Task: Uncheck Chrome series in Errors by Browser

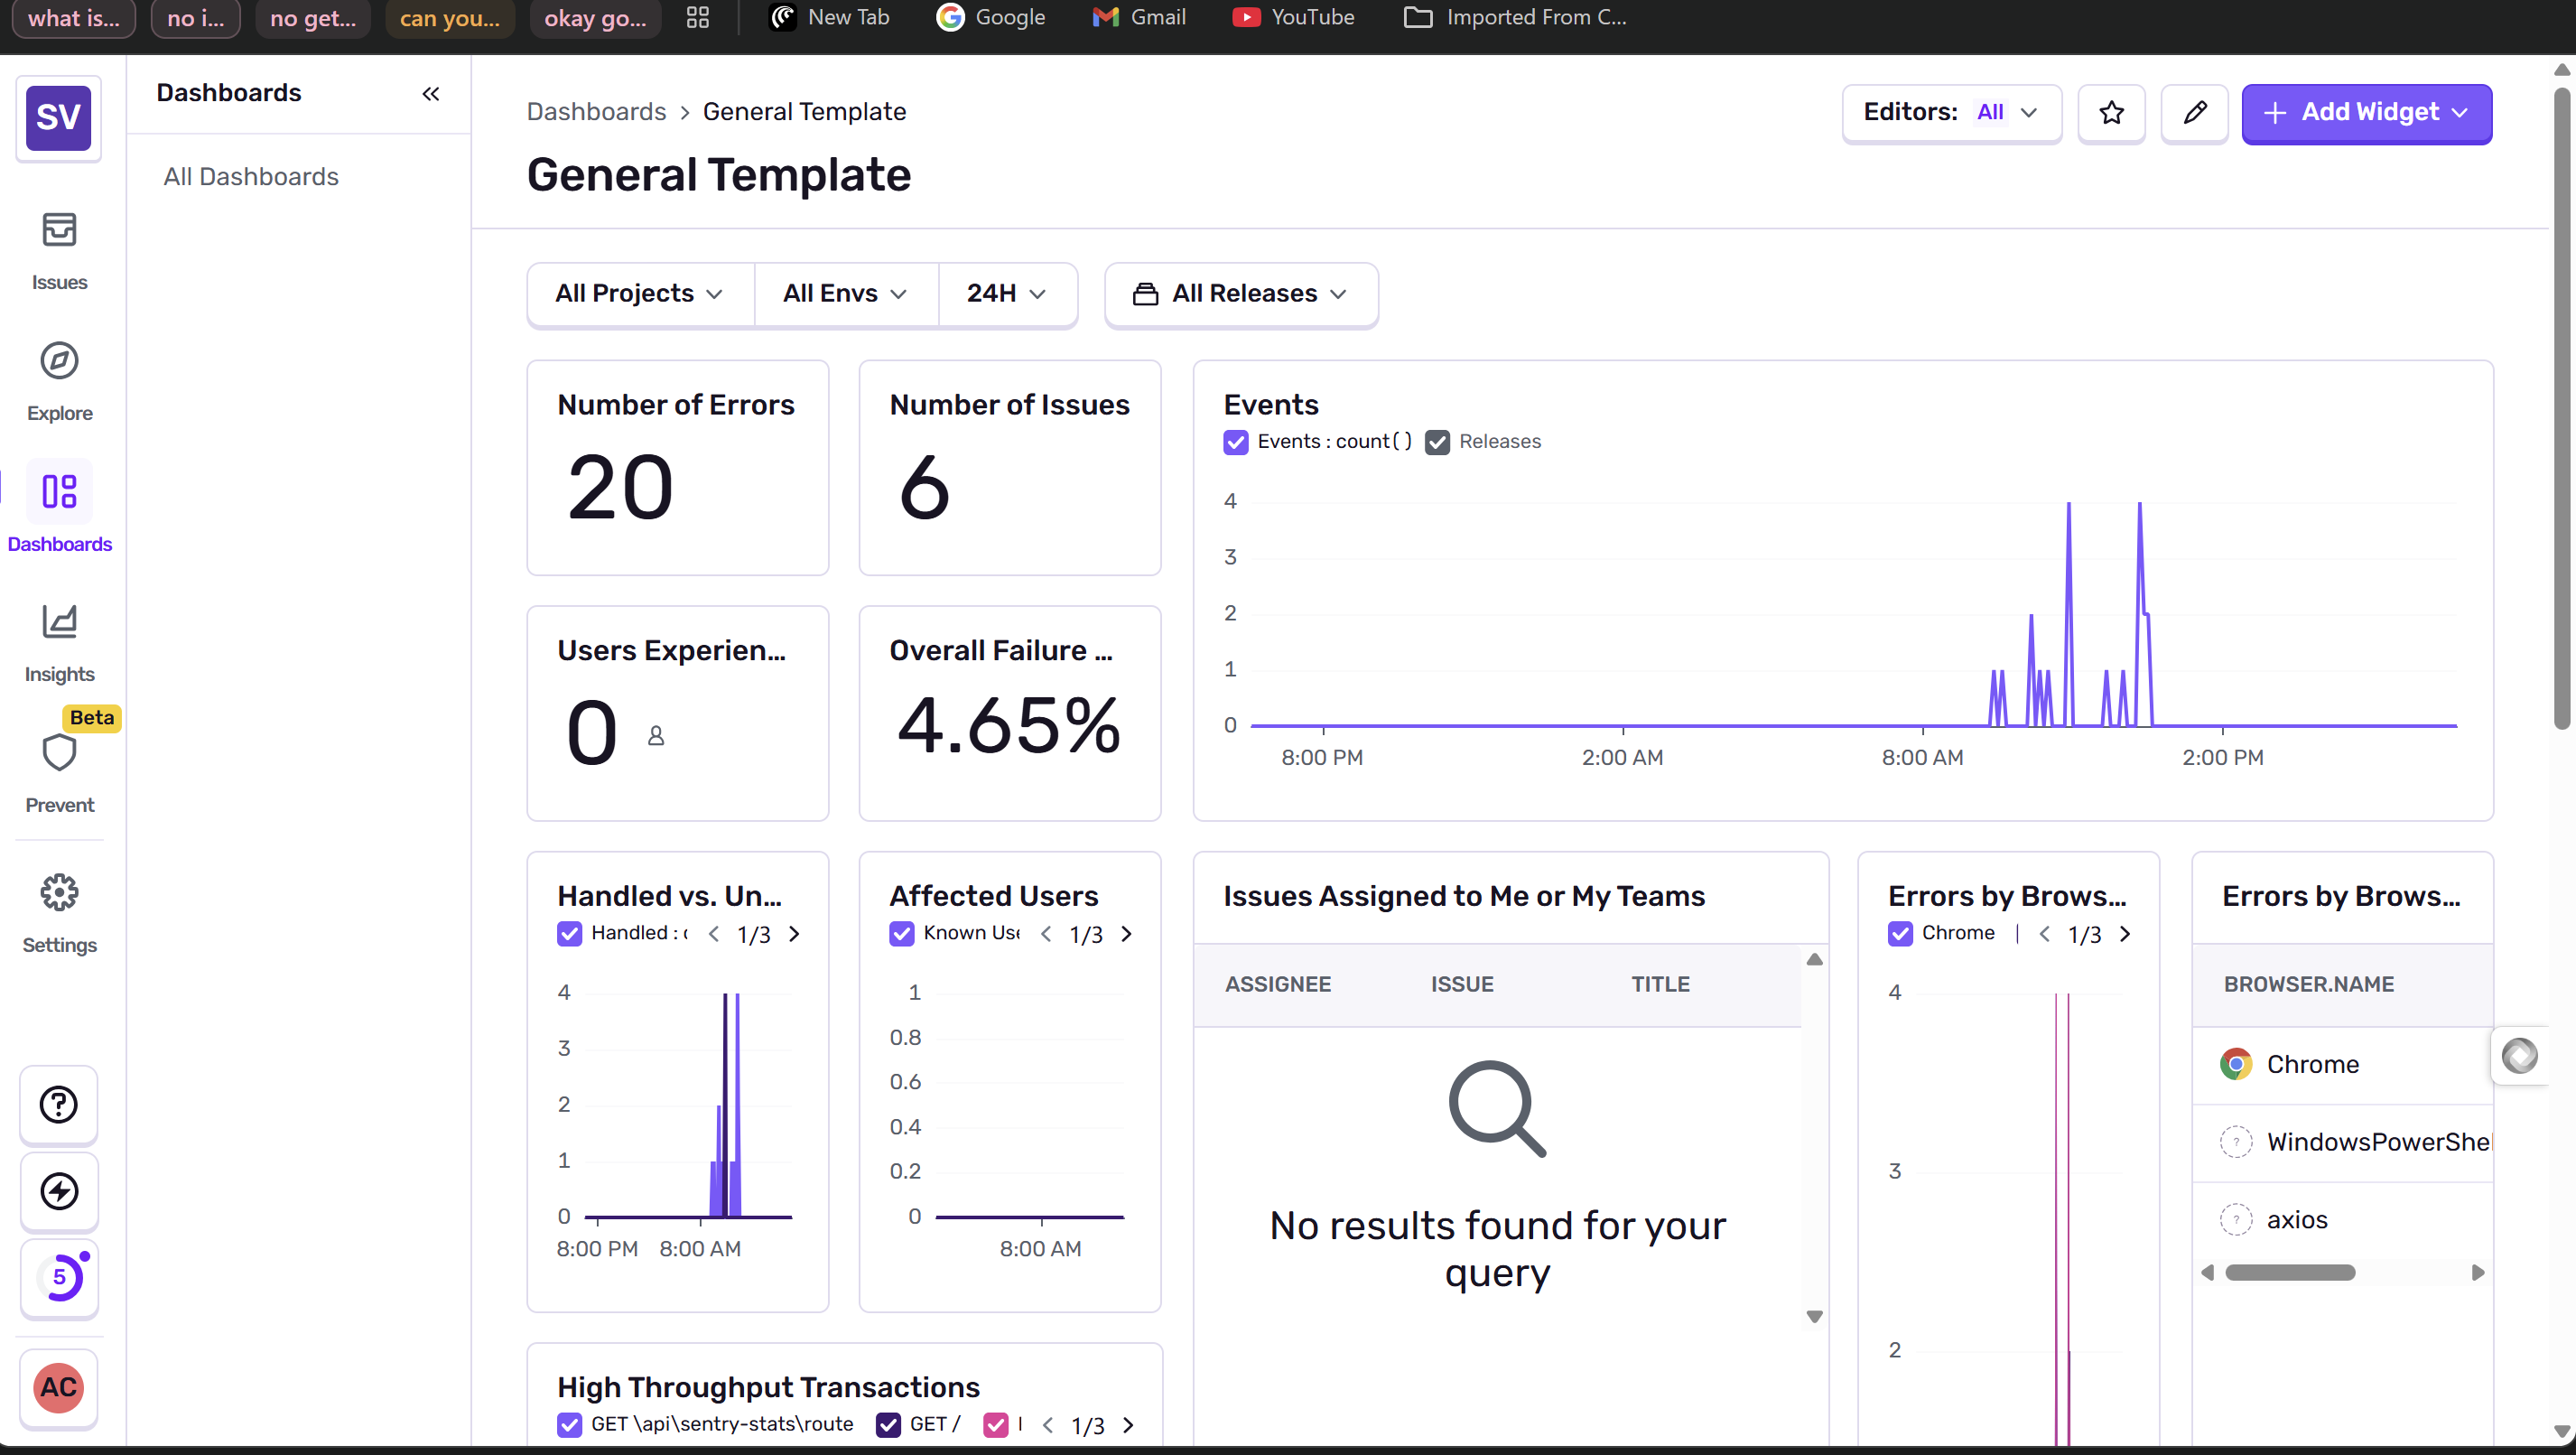Action: click(1900, 933)
